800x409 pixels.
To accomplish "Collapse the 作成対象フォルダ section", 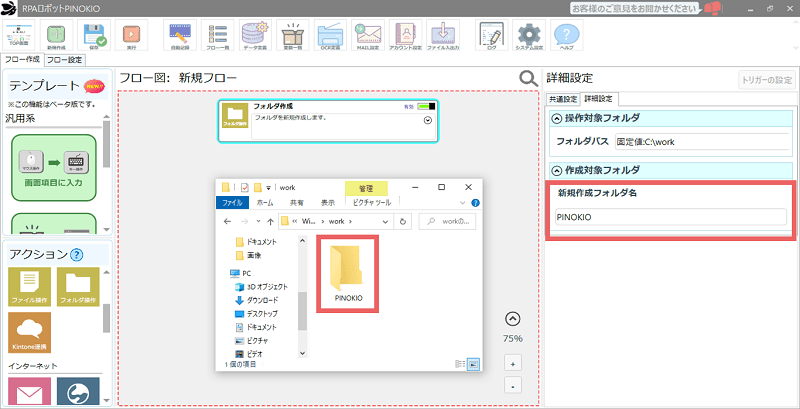I will point(557,170).
